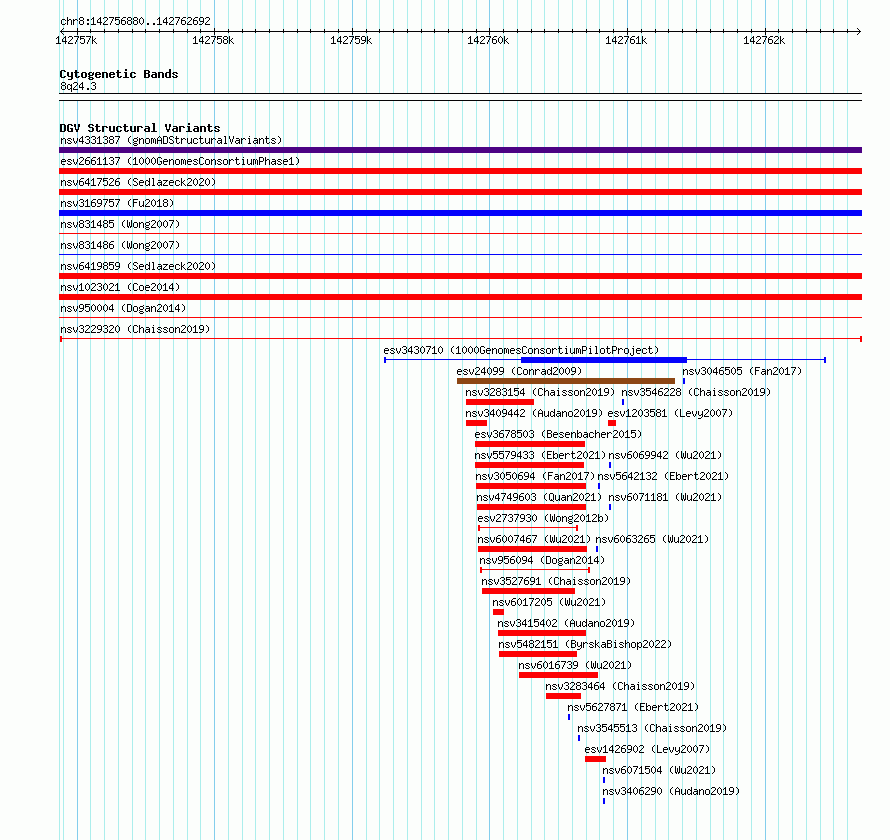Click the 142757k ruler tick label

(x=76, y=40)
